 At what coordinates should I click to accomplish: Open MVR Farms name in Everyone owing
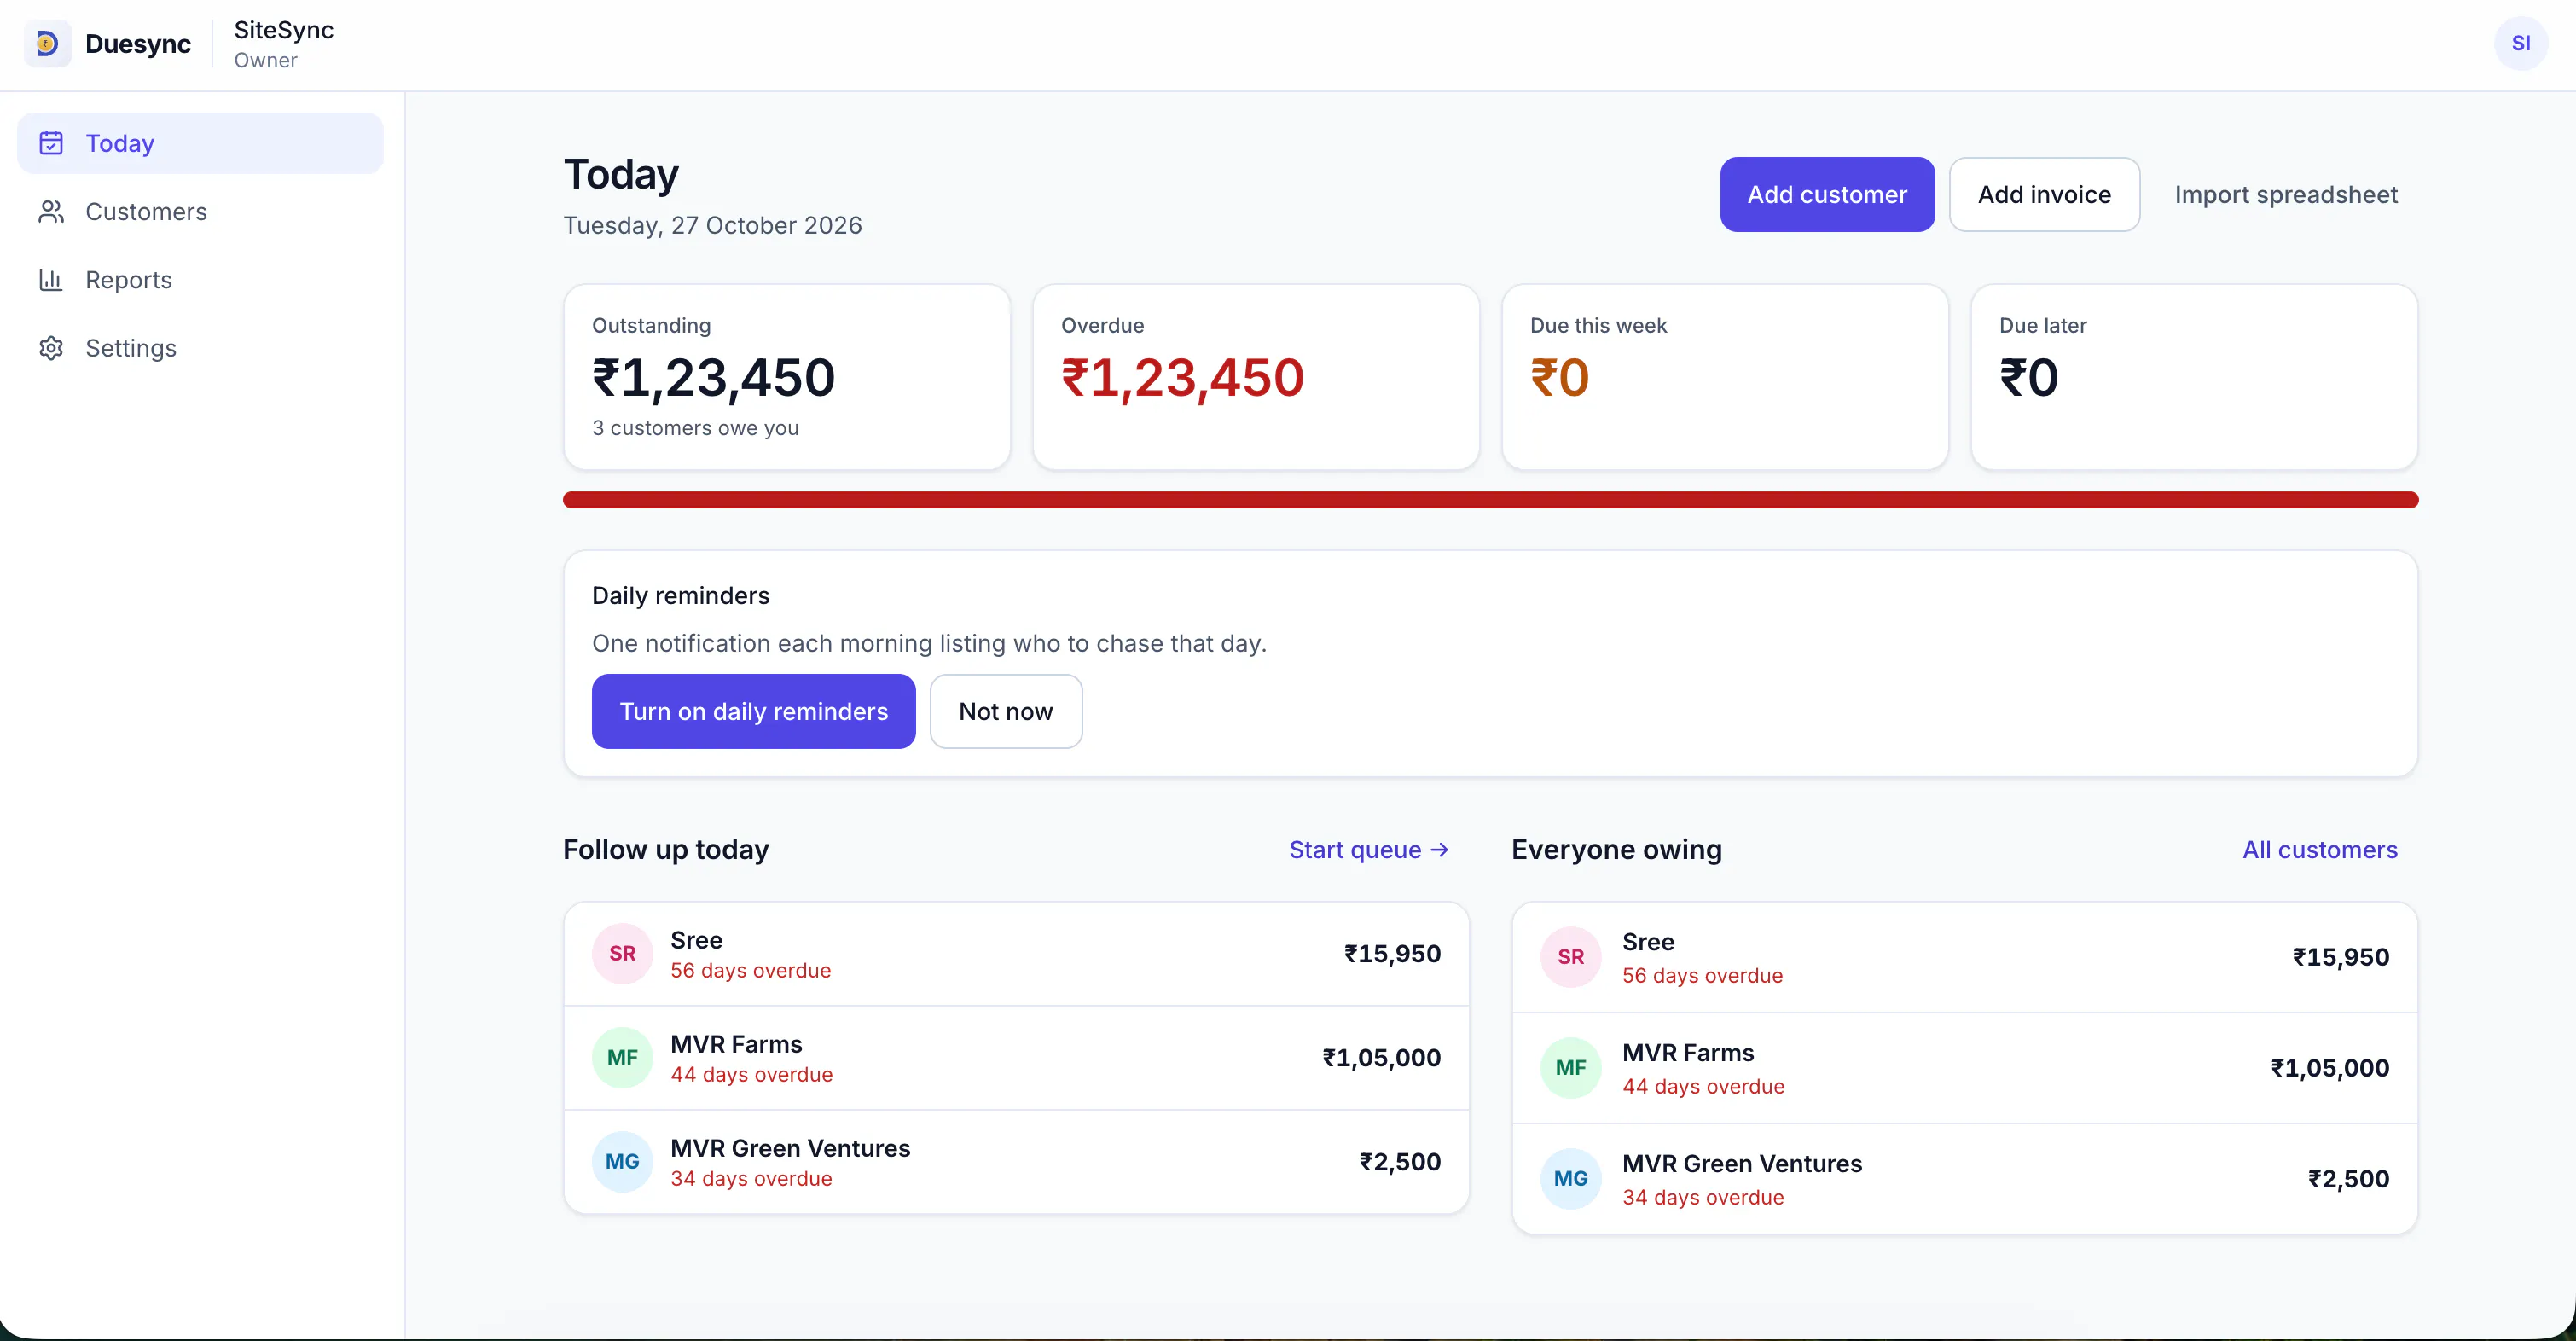[x=1688, y=1053]
